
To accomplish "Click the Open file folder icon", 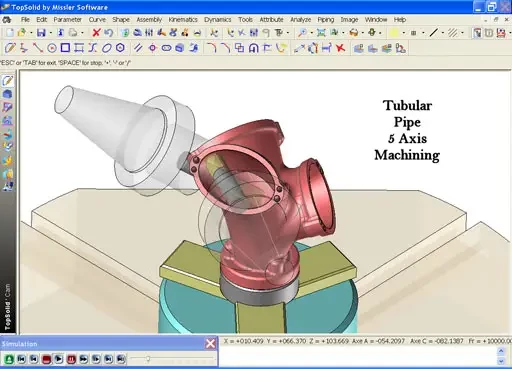I will coord(22,33).
